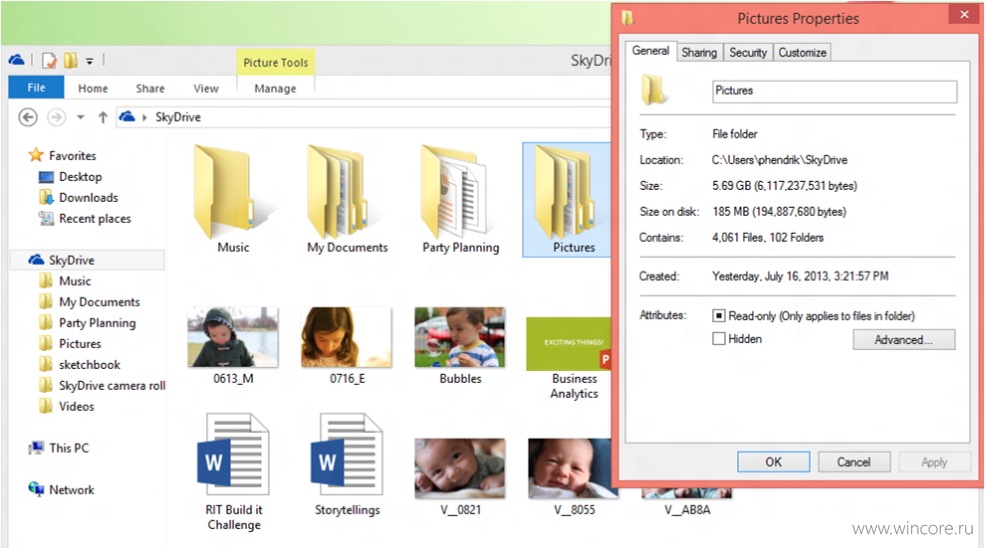This screenshot has width=986, height=548.
Task: Open the File menu
Action: coord(36,87)
